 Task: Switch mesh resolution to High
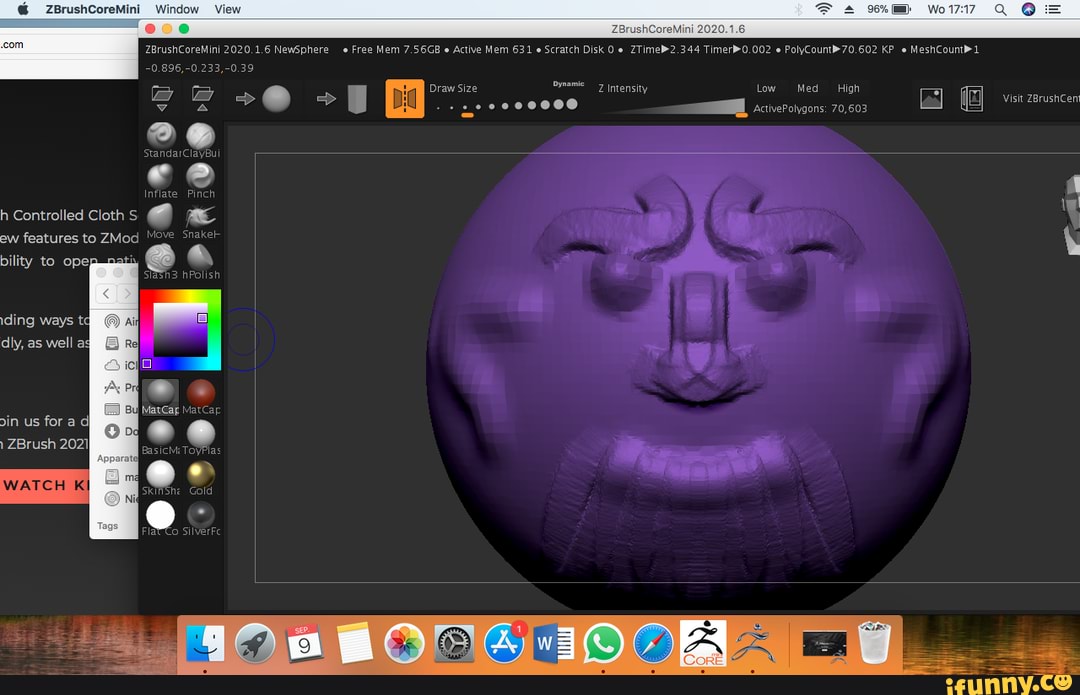click(848, 88)
